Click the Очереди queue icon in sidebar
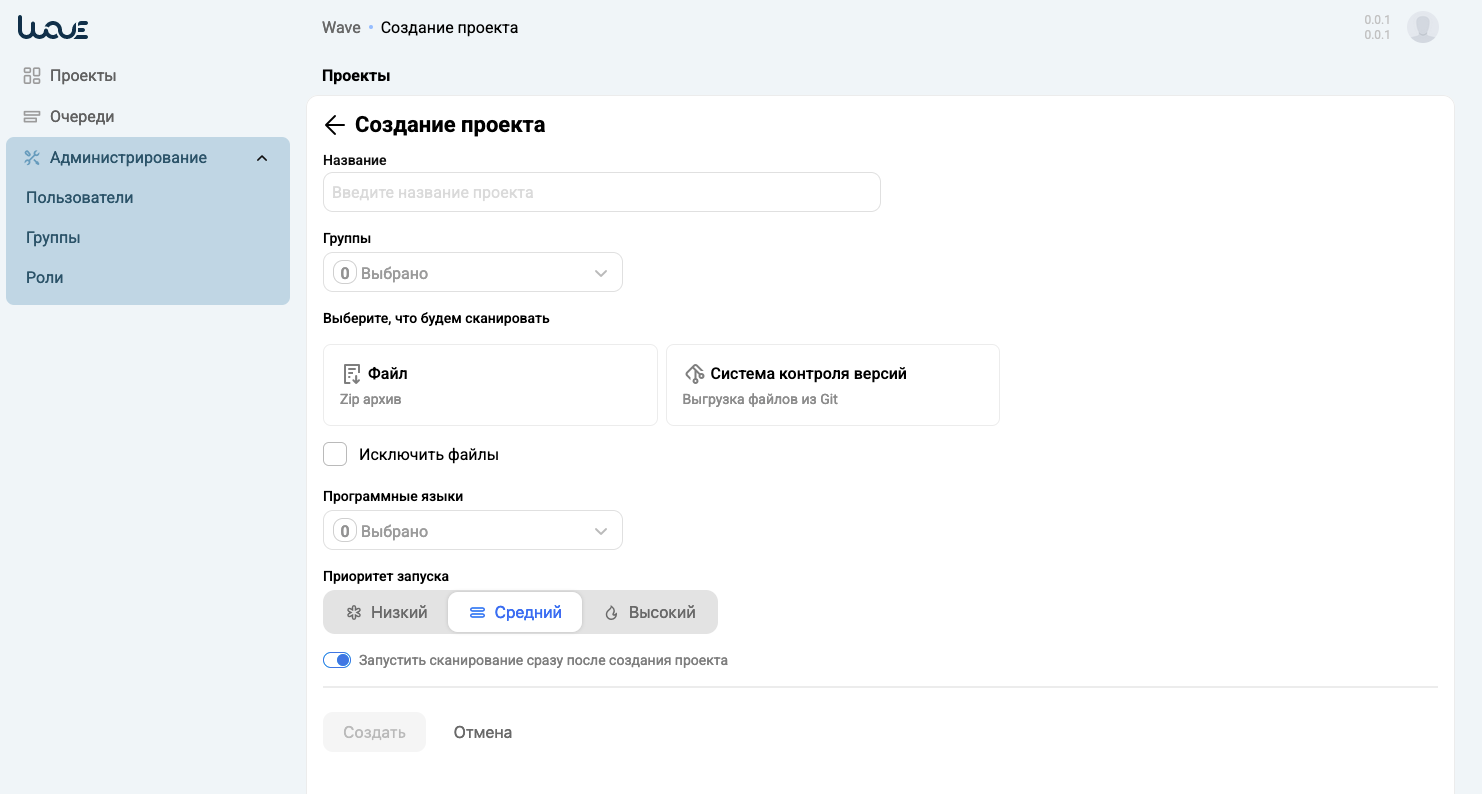Viewport: 1482px width, 794px height. point(32,117)
